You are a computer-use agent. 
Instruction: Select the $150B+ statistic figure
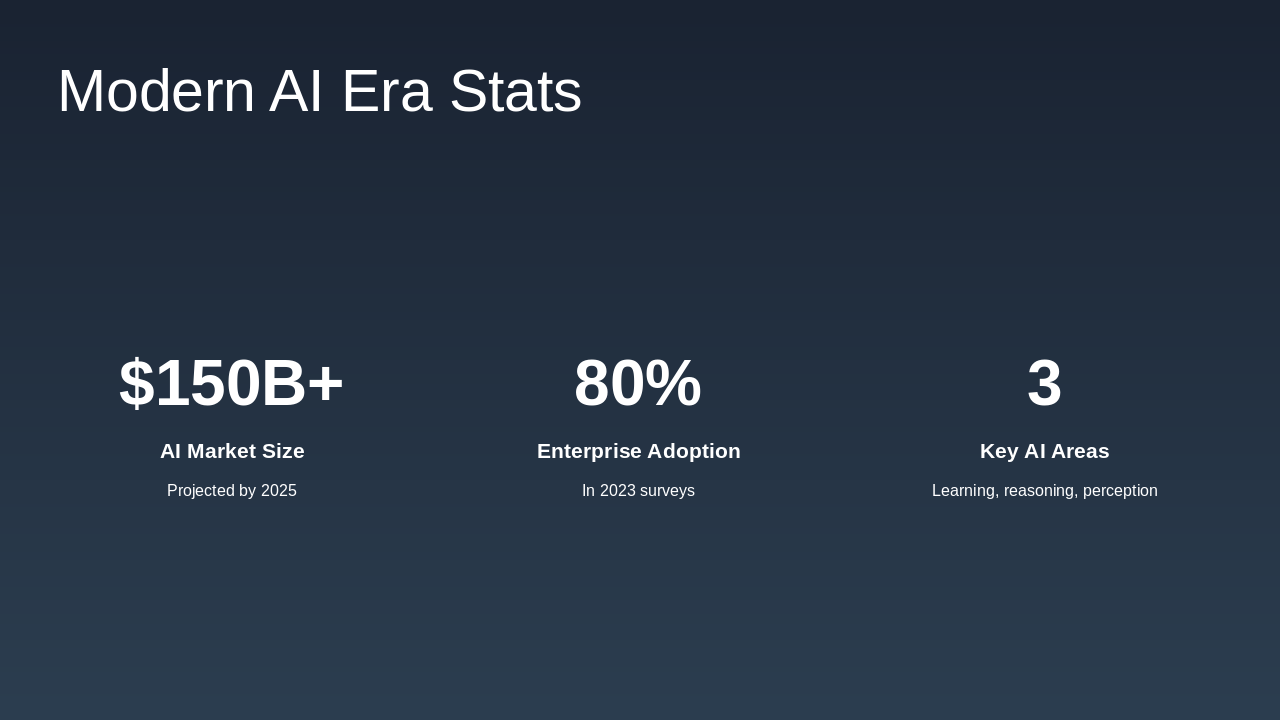tap(231, 383)
